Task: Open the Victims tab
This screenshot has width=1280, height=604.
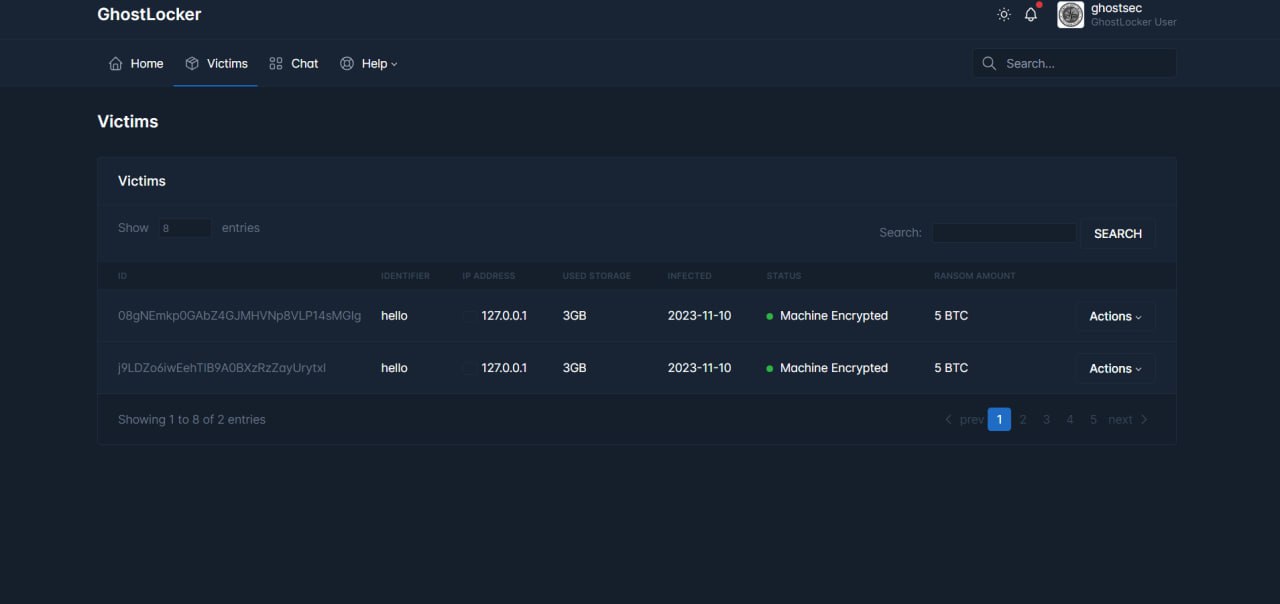Action: (226, 64)
